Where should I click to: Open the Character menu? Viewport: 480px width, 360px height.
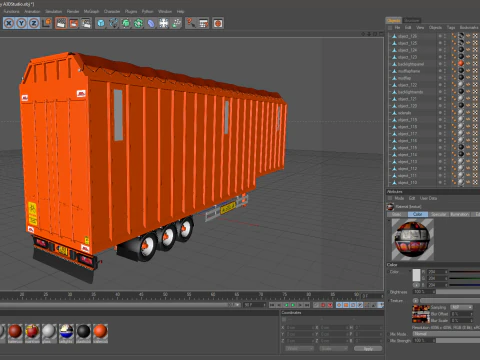pyautogui.click(x=112, y=11)
